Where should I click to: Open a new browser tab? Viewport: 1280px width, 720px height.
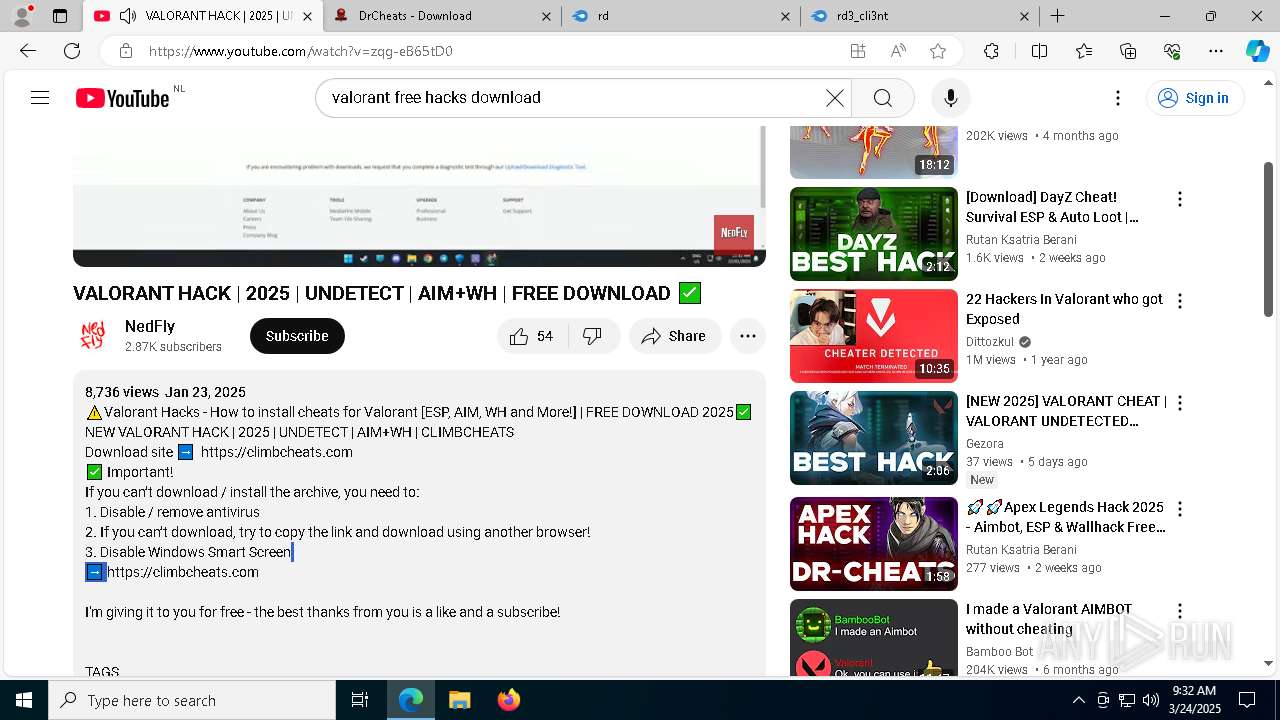point(1057,16)
